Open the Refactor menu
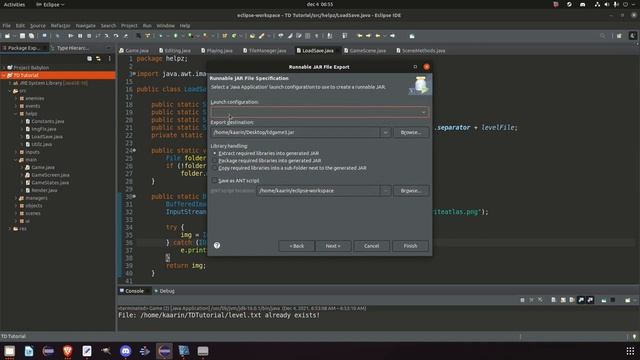The image size is (640, 360). coord(60,26)
